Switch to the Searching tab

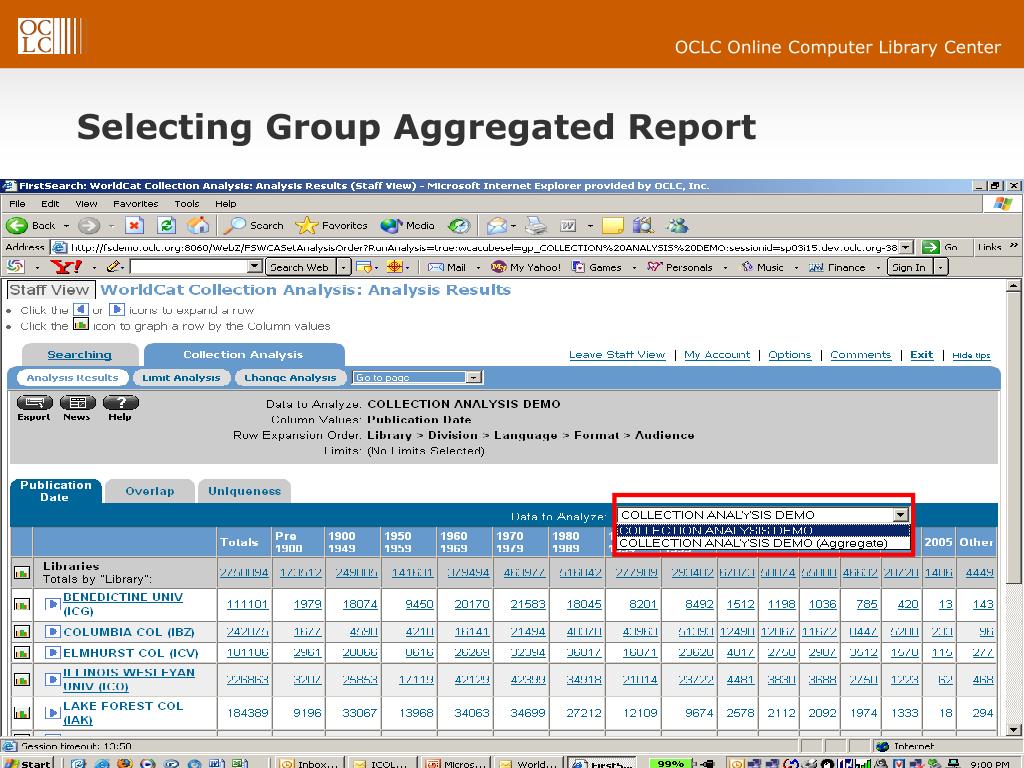point(80,355)
